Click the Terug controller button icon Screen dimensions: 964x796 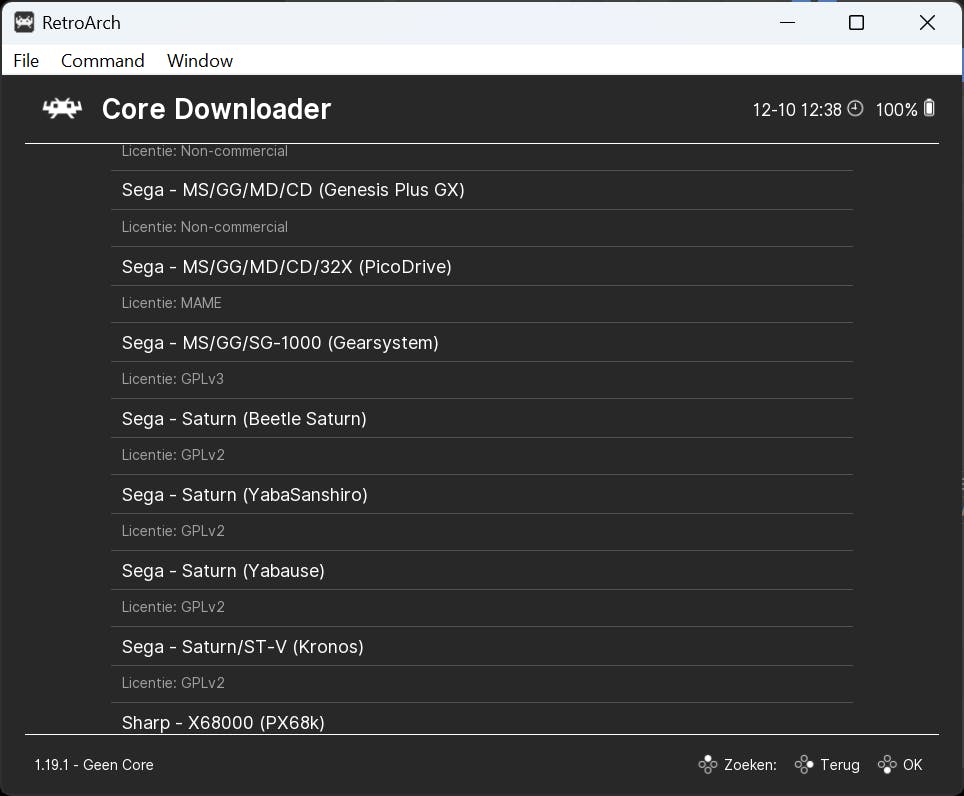(x=803, y=765)
